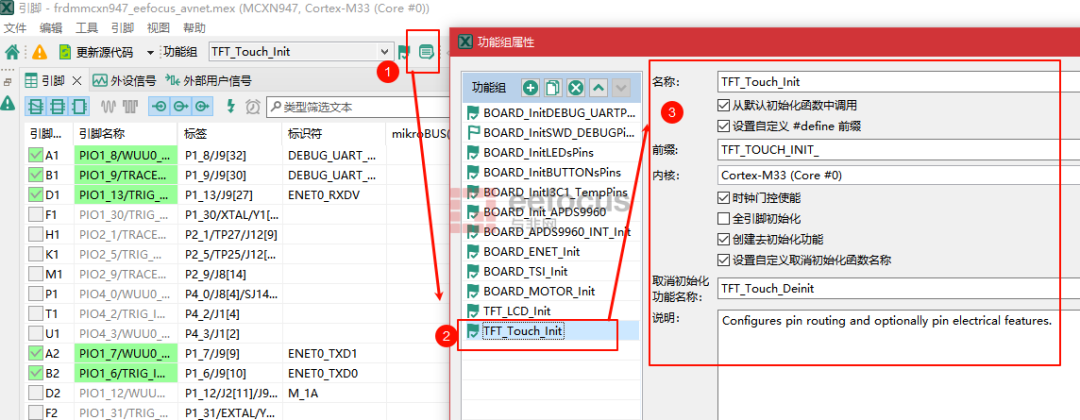
Task: Click the alarm clock icon in table toolbar
Action: [x=252, y=107]
